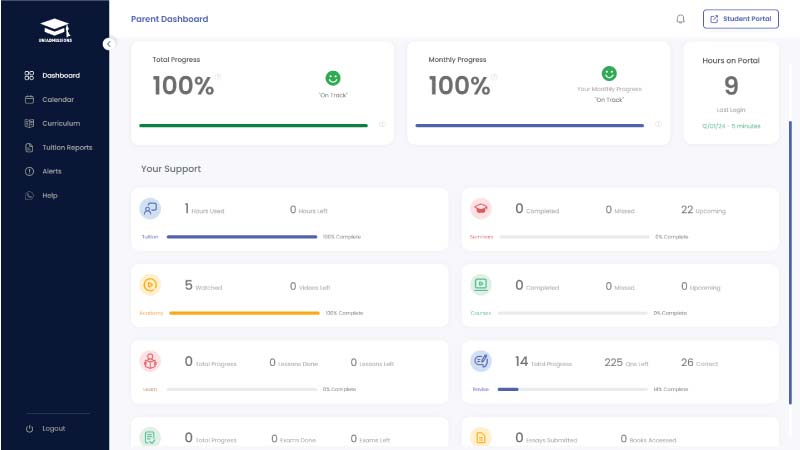The height and width of the screenshot is (450, 800).
Task: Click the graduation cap logo in the sidebar
Action: (55, 30)
